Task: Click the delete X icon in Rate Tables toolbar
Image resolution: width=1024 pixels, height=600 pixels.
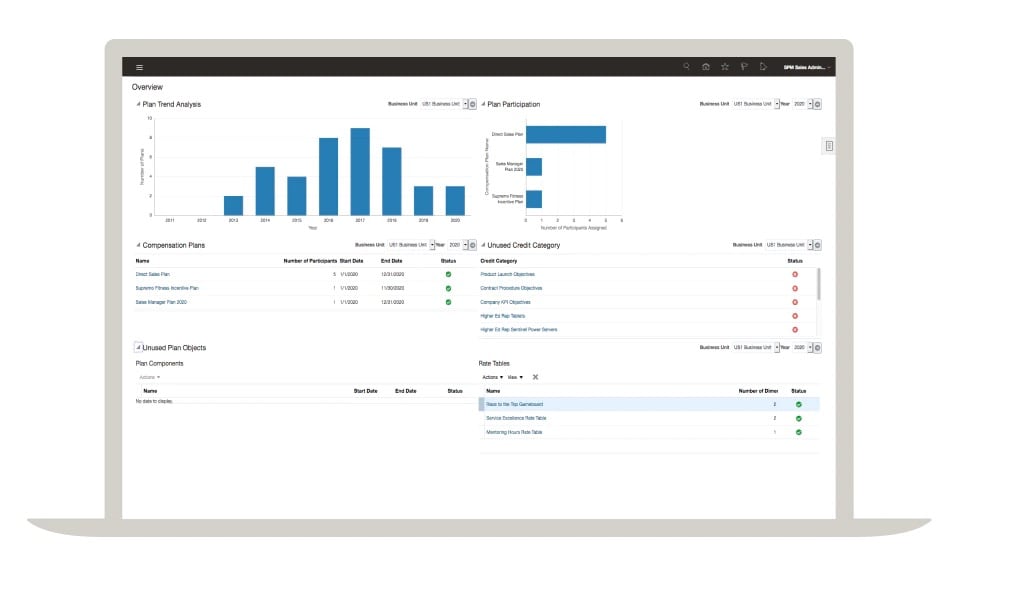Action: pos(535,377)
